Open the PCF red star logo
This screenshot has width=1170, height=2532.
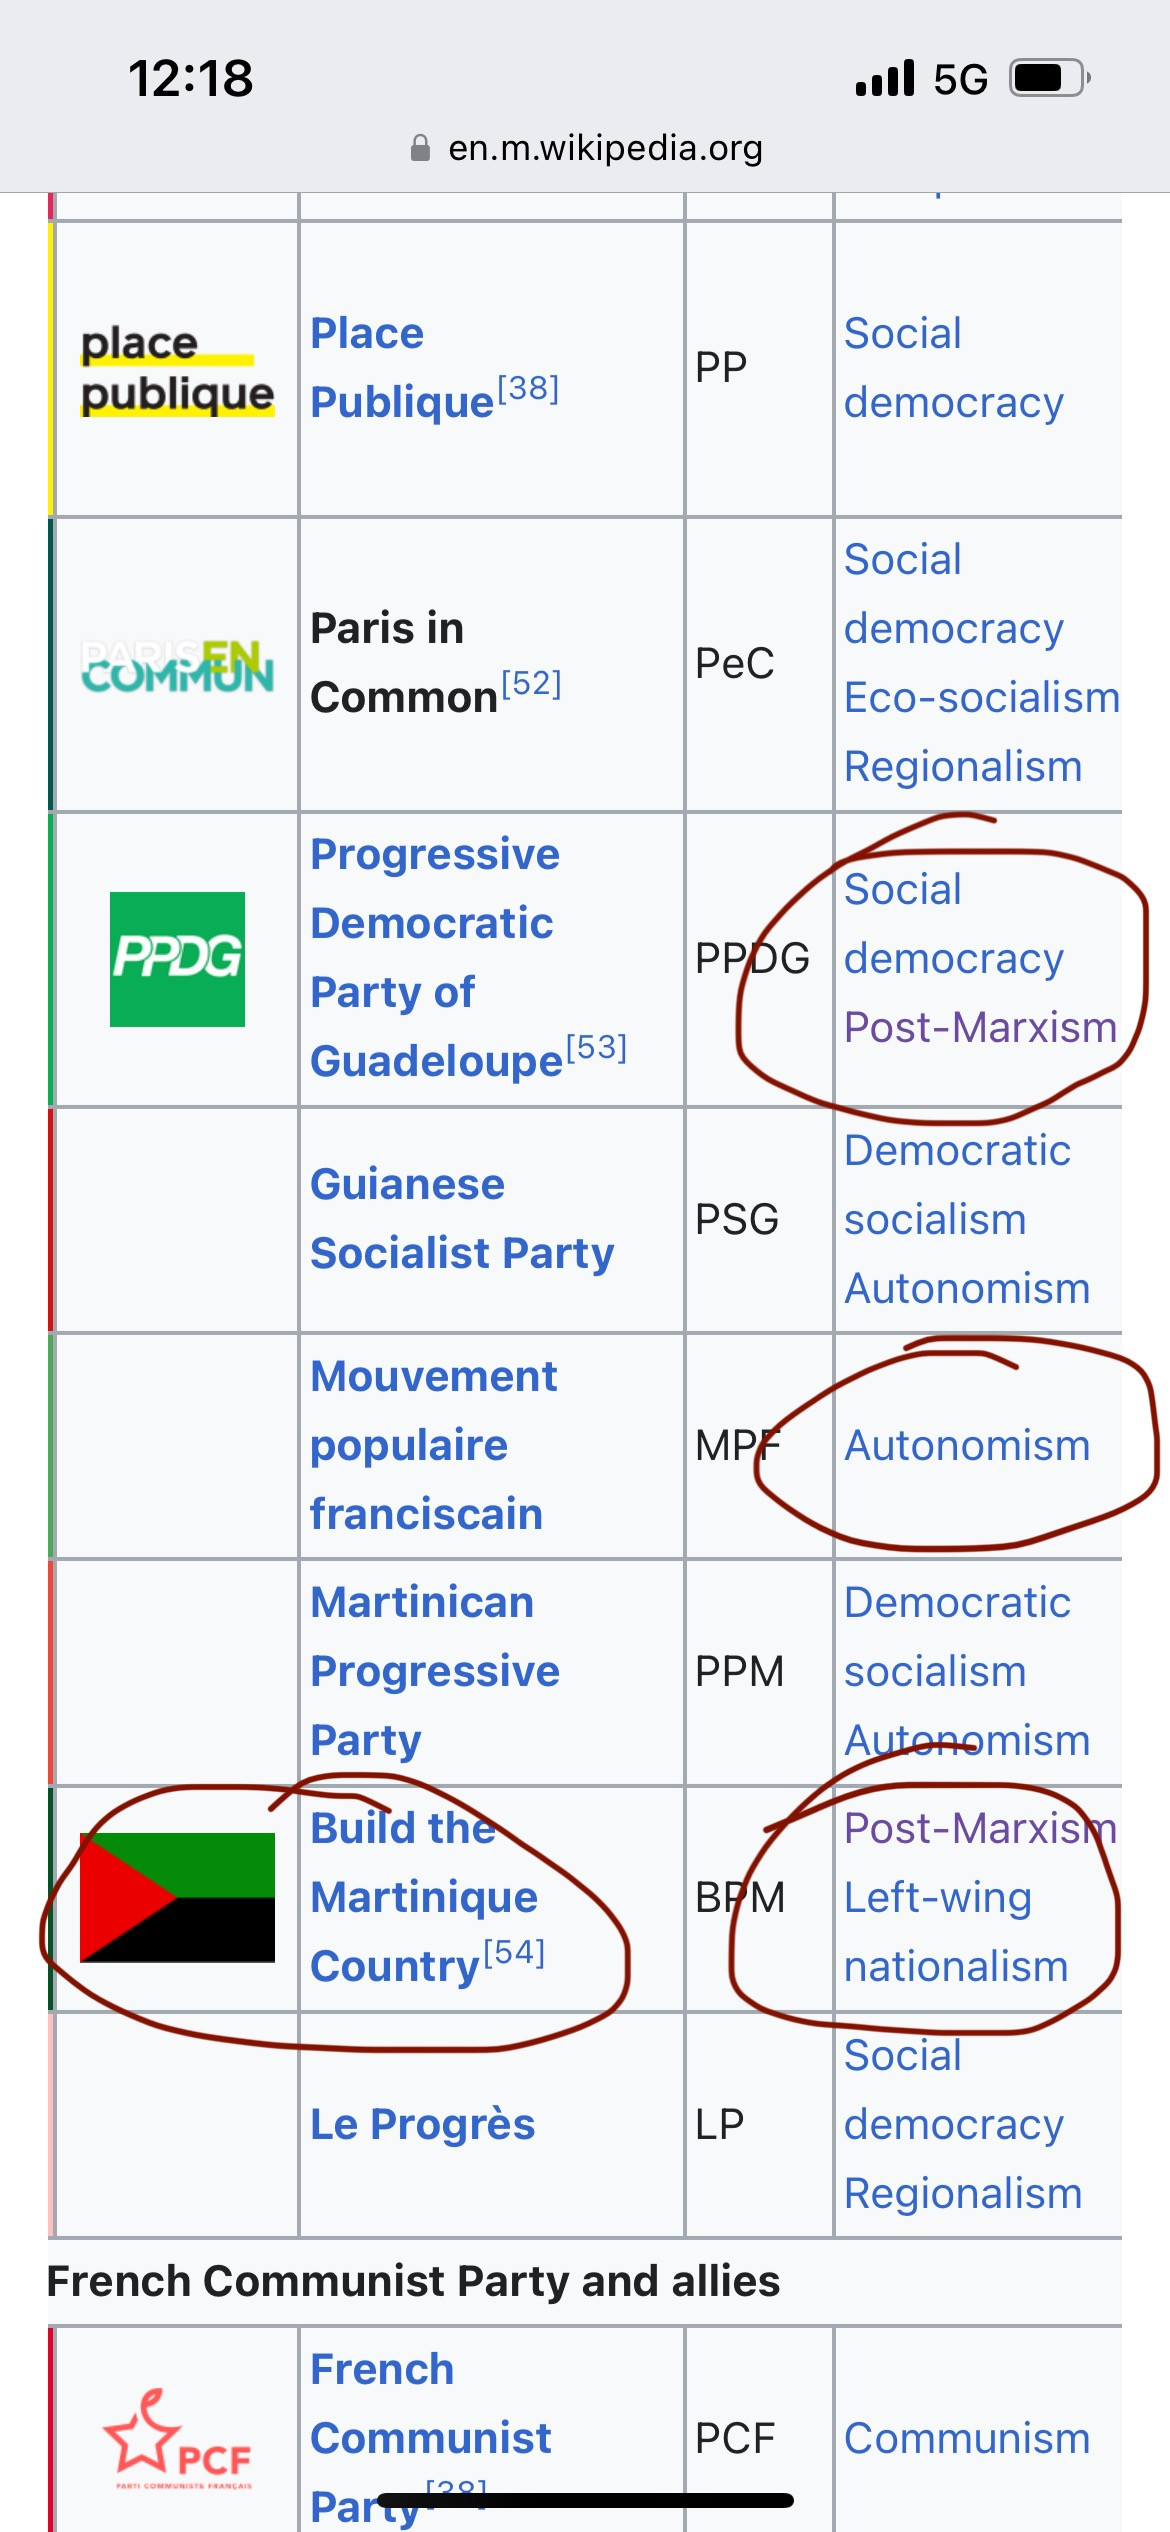[177, 2439]
